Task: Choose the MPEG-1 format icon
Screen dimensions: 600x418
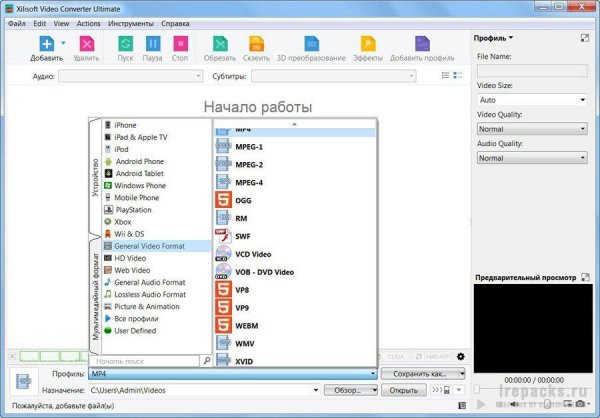Action: (x=223, y=147)
